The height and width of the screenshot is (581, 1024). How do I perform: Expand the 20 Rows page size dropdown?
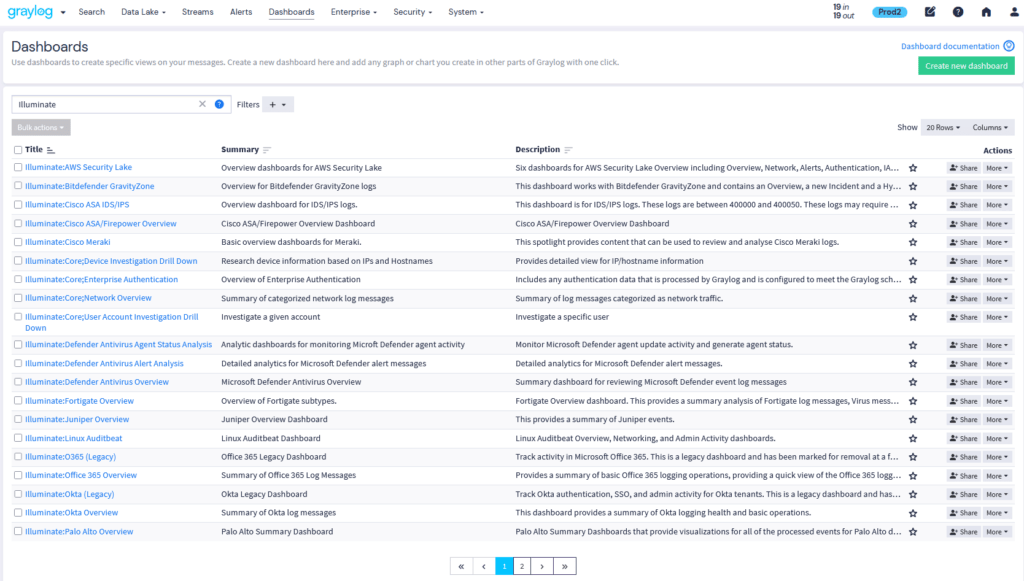point(942,128)
